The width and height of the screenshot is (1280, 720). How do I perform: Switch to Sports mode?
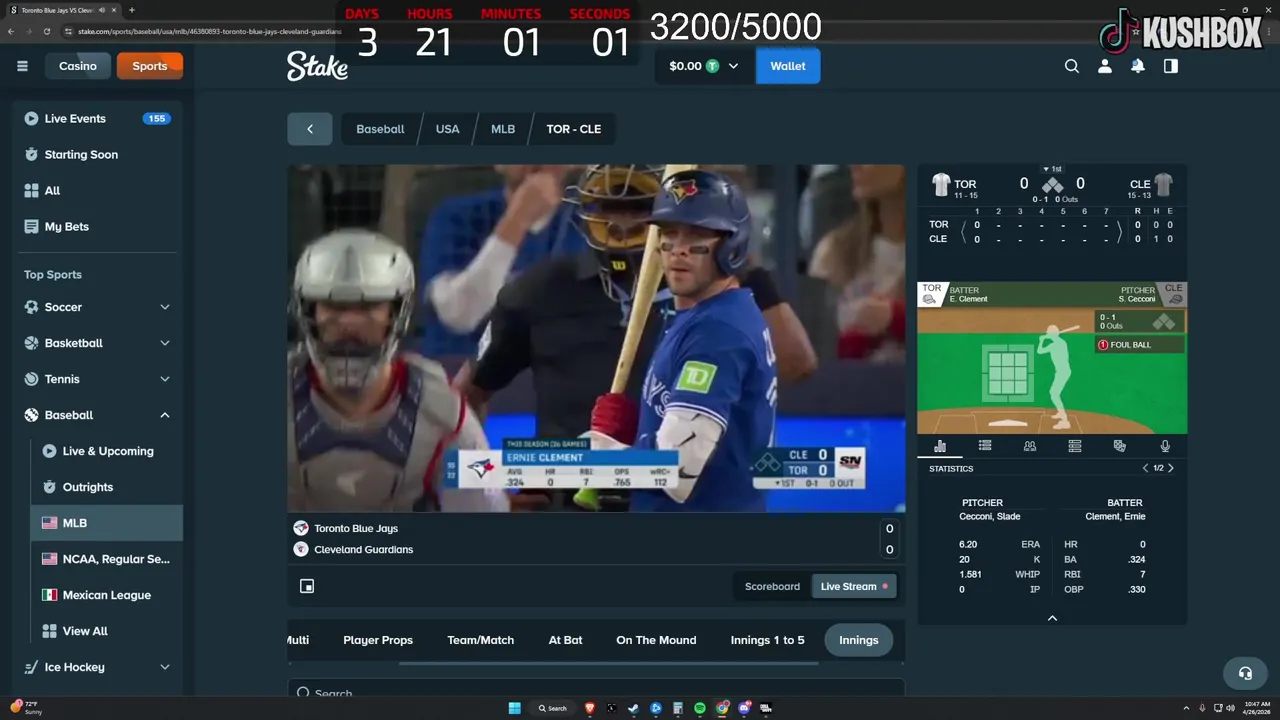pos(150,66)
